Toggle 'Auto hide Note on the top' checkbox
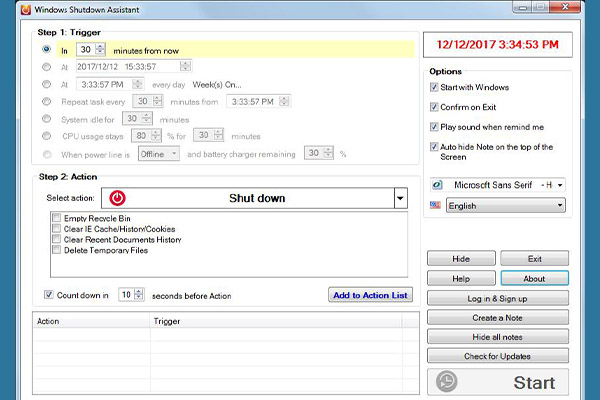 pos(434,147)
